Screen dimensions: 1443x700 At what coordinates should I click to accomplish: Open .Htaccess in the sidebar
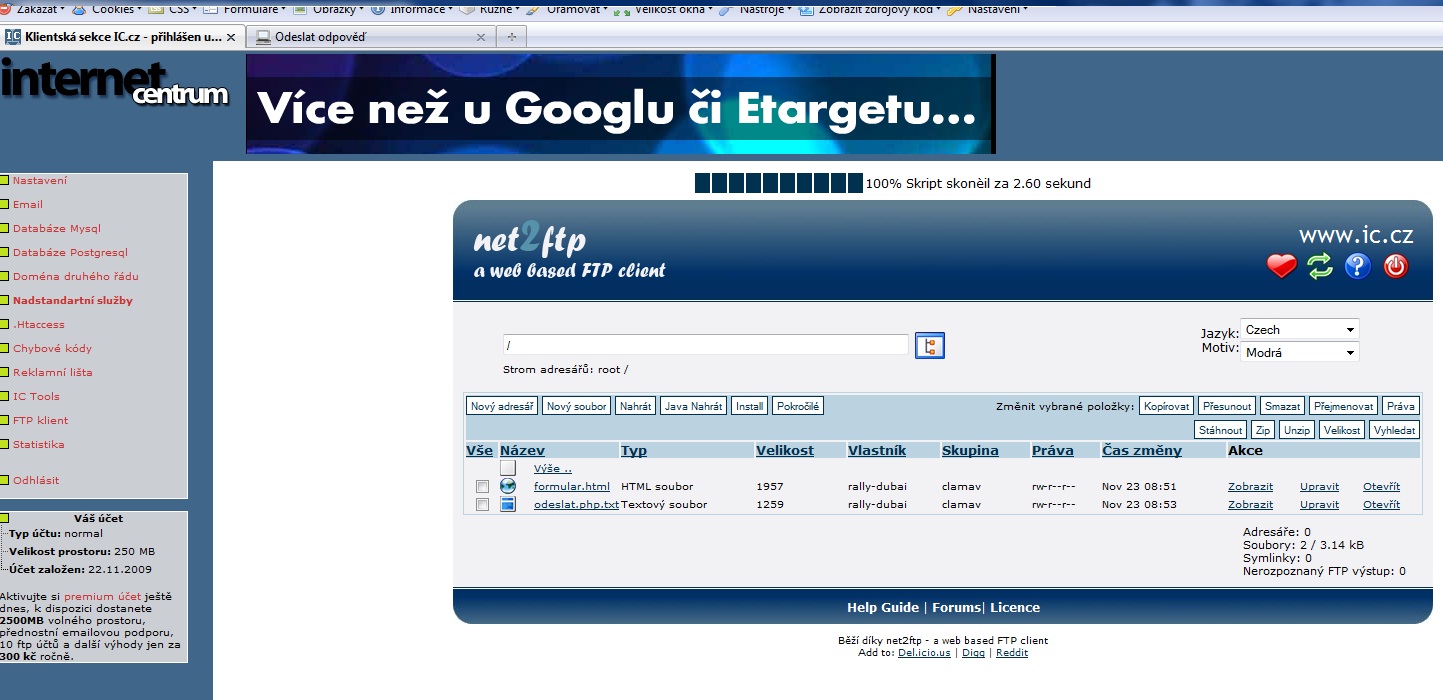39,324
